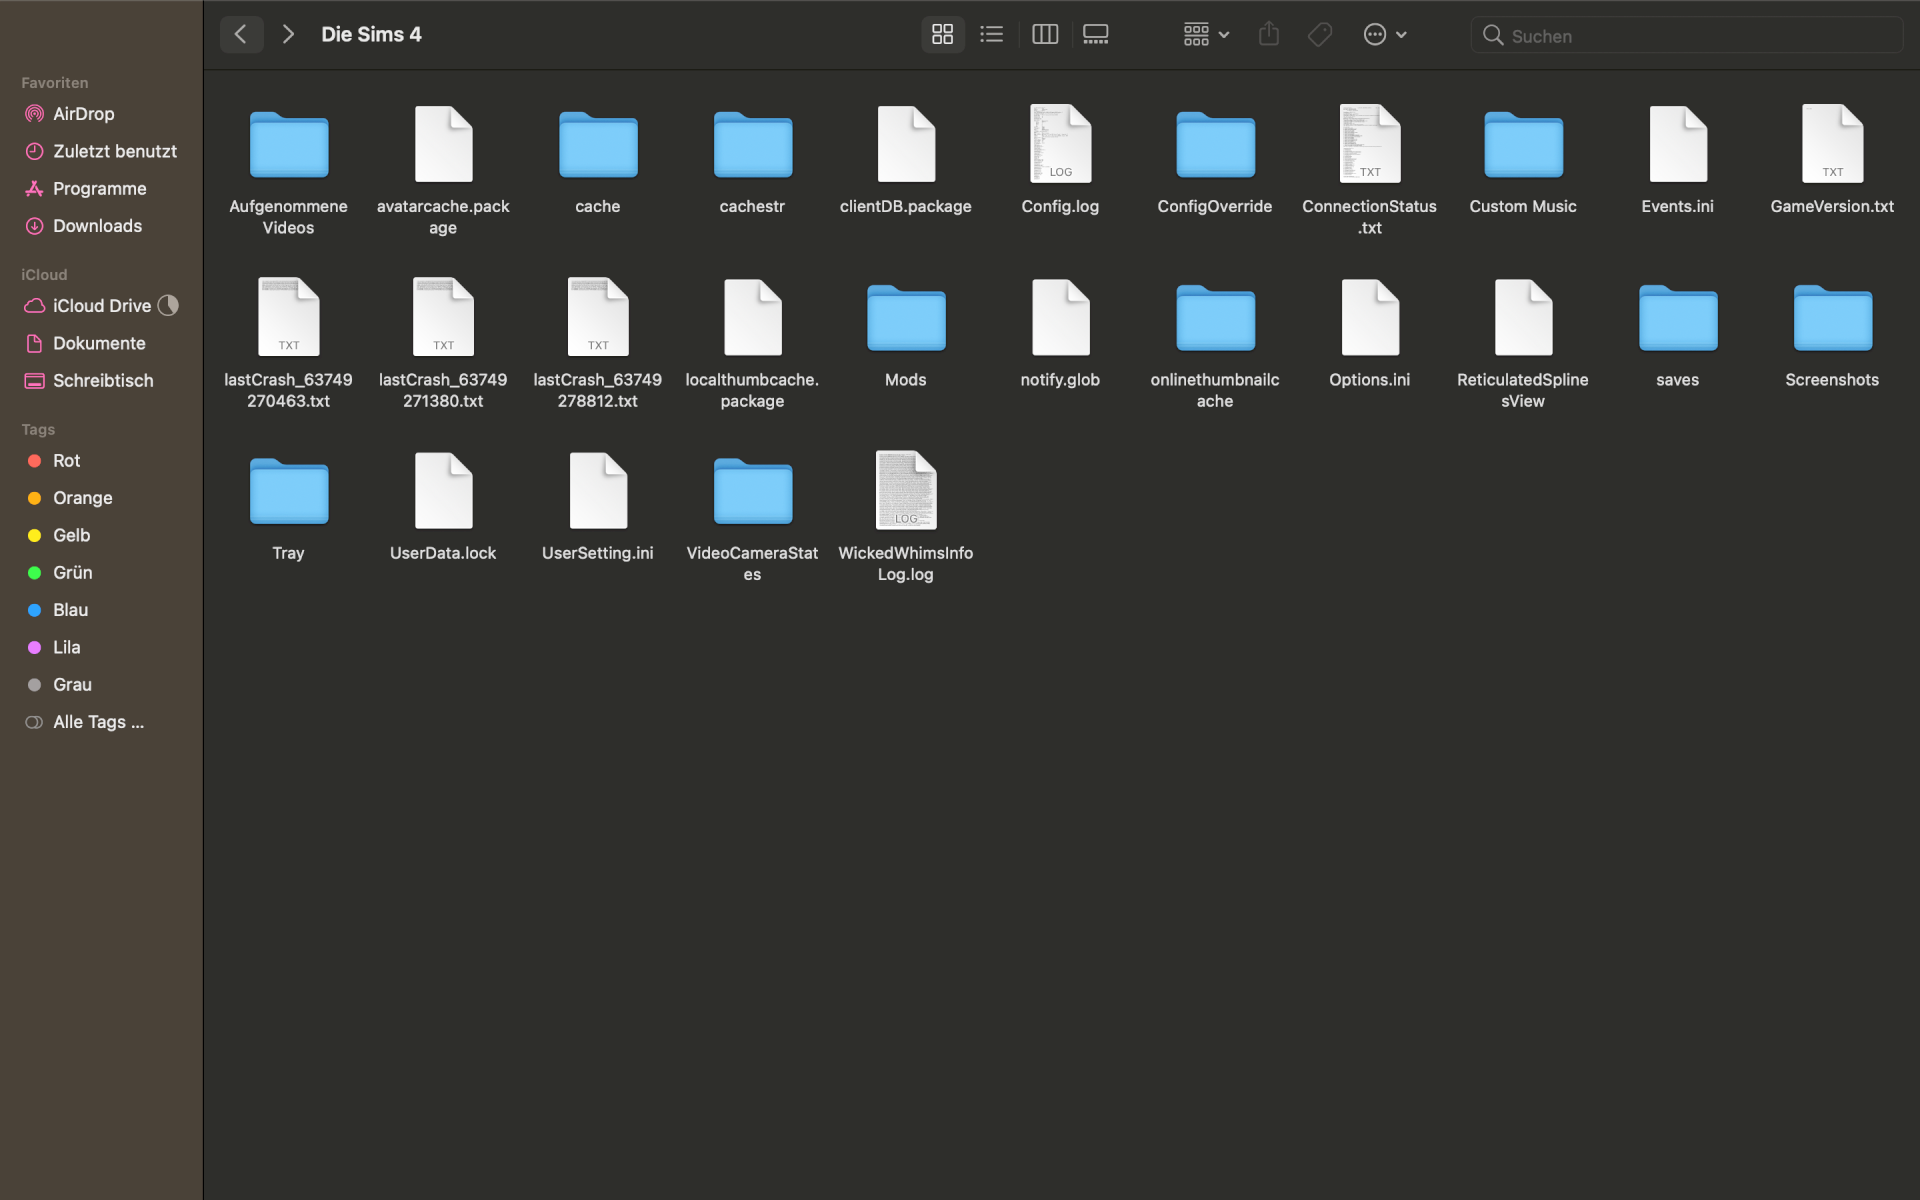Select lastCrash_63749271380.txt file
Image resolution: width=1920 pixels, height=1200 pixels.
(443, 319)
